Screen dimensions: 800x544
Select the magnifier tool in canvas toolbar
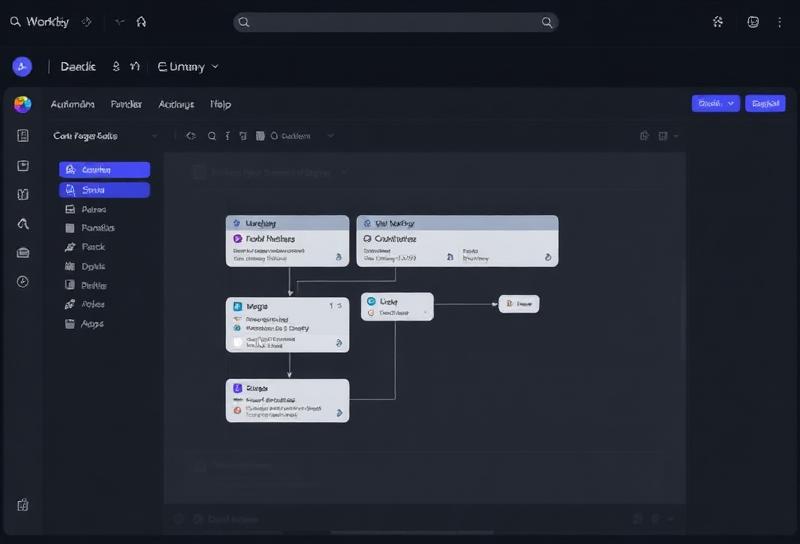tap(212, 136)
